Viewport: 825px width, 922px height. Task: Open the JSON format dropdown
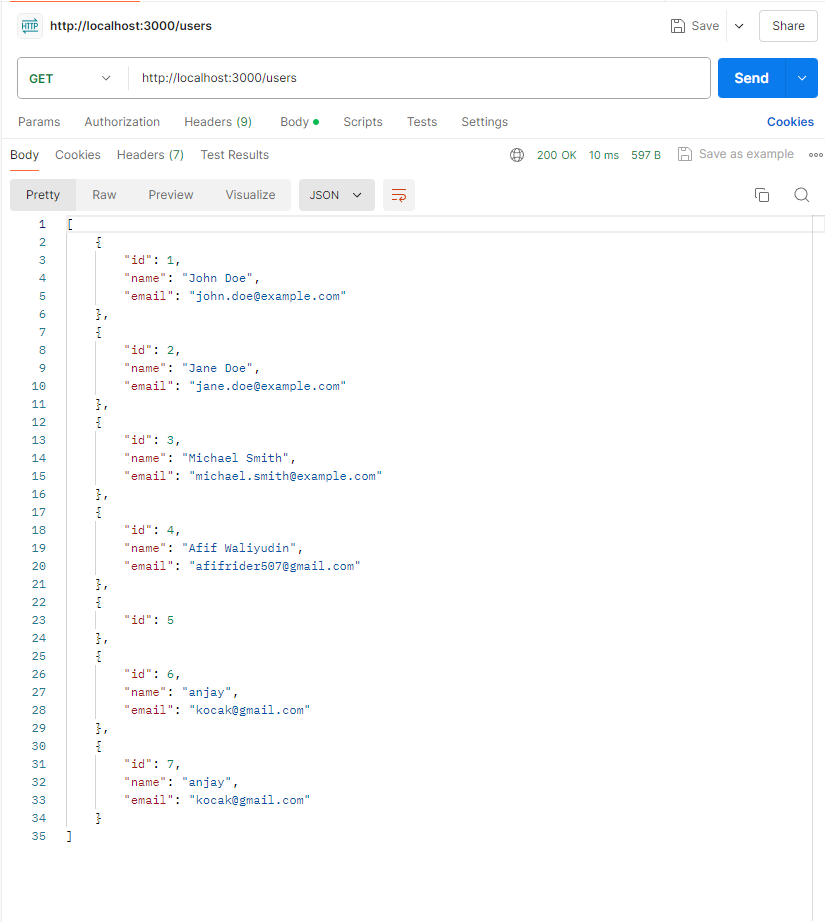coord(336,195)
